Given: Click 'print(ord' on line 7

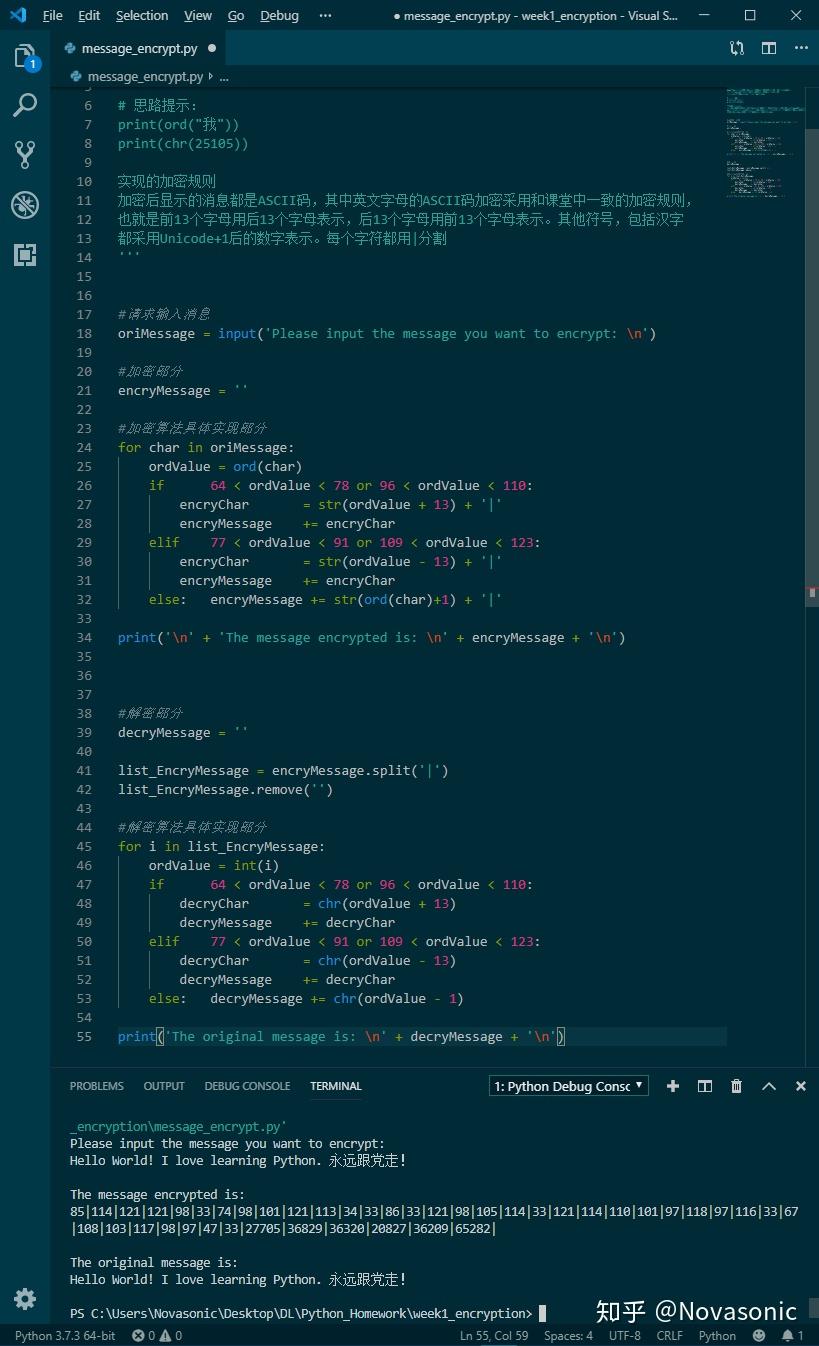Looking at the screenshot, I should point(152,125).
